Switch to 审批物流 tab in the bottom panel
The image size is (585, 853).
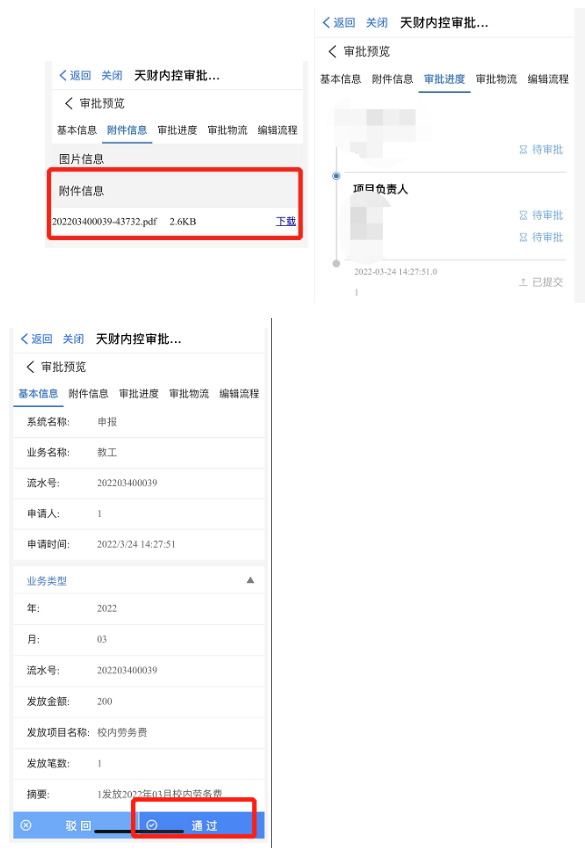tap(189, 393)
